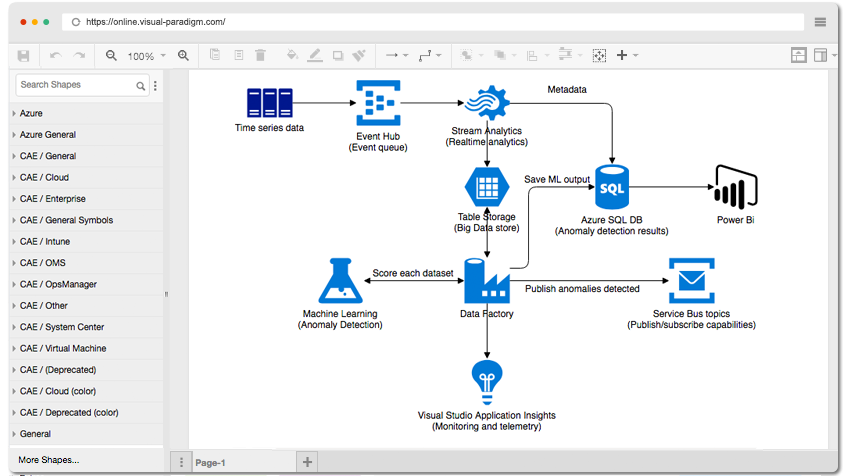The height and width of the screenshot is (476, 848).
Task: Open the shapes panel three-dot menu
Action: point(155,85)
